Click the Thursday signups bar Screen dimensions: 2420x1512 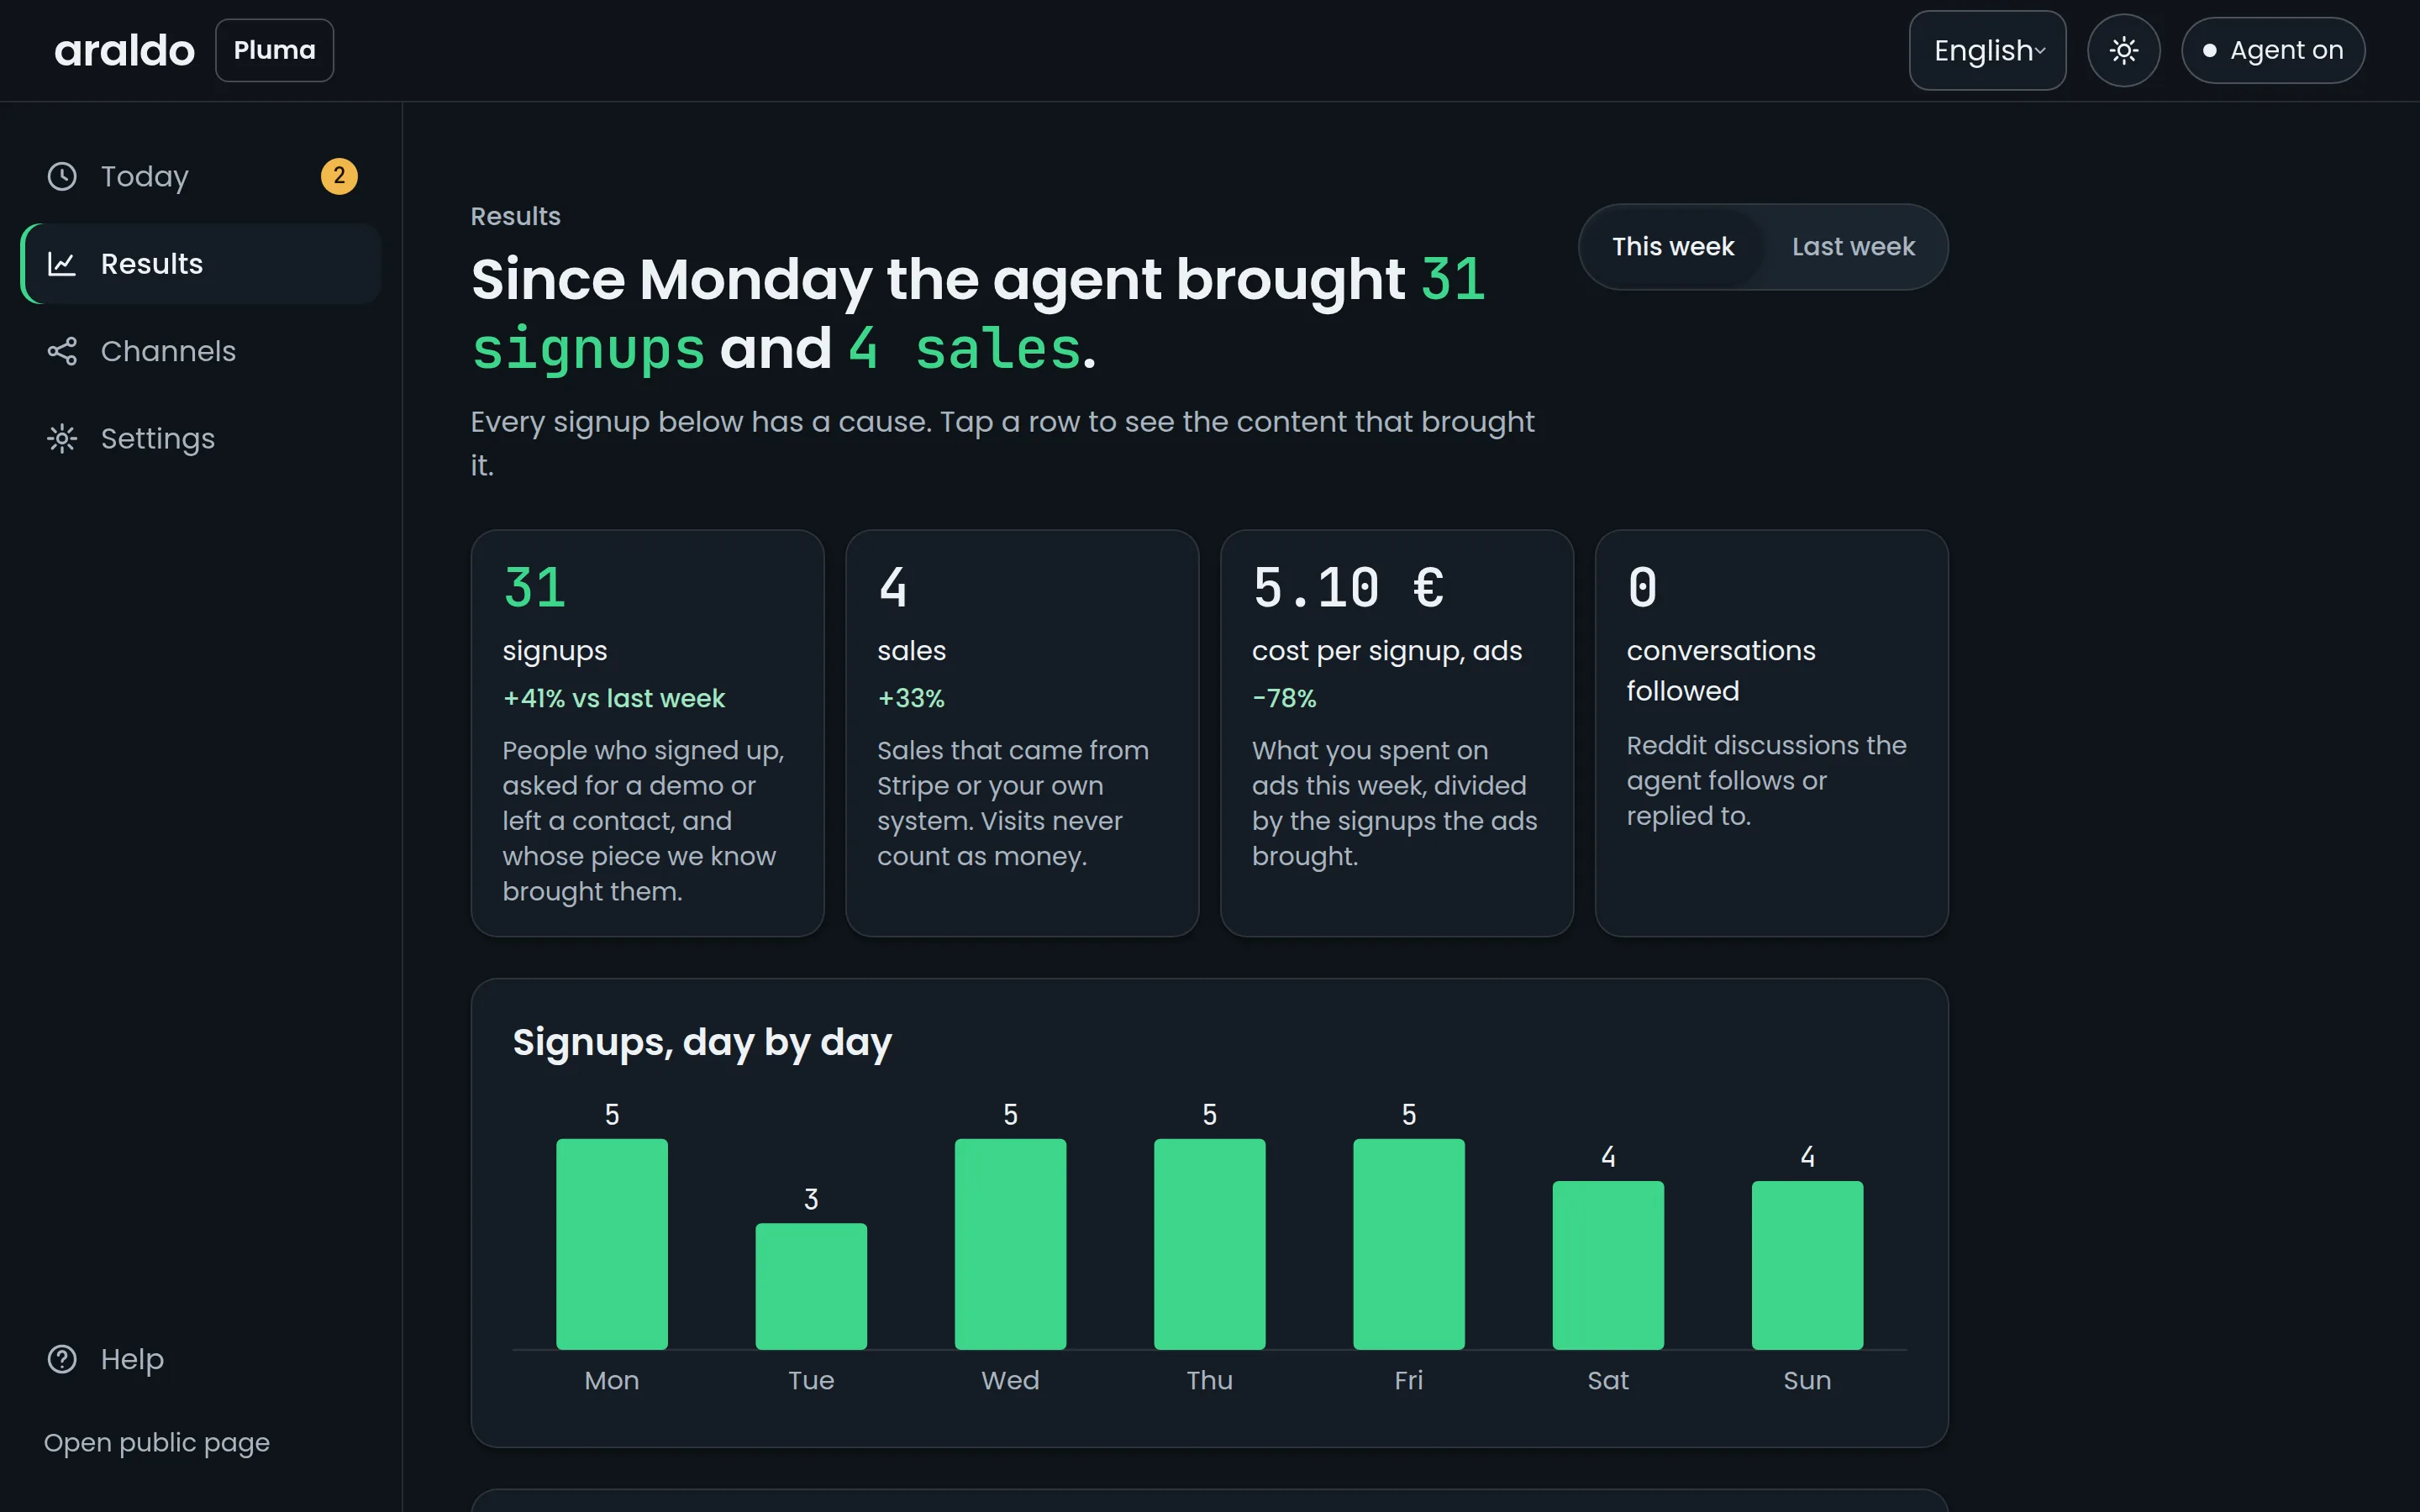point(1209,1244)
